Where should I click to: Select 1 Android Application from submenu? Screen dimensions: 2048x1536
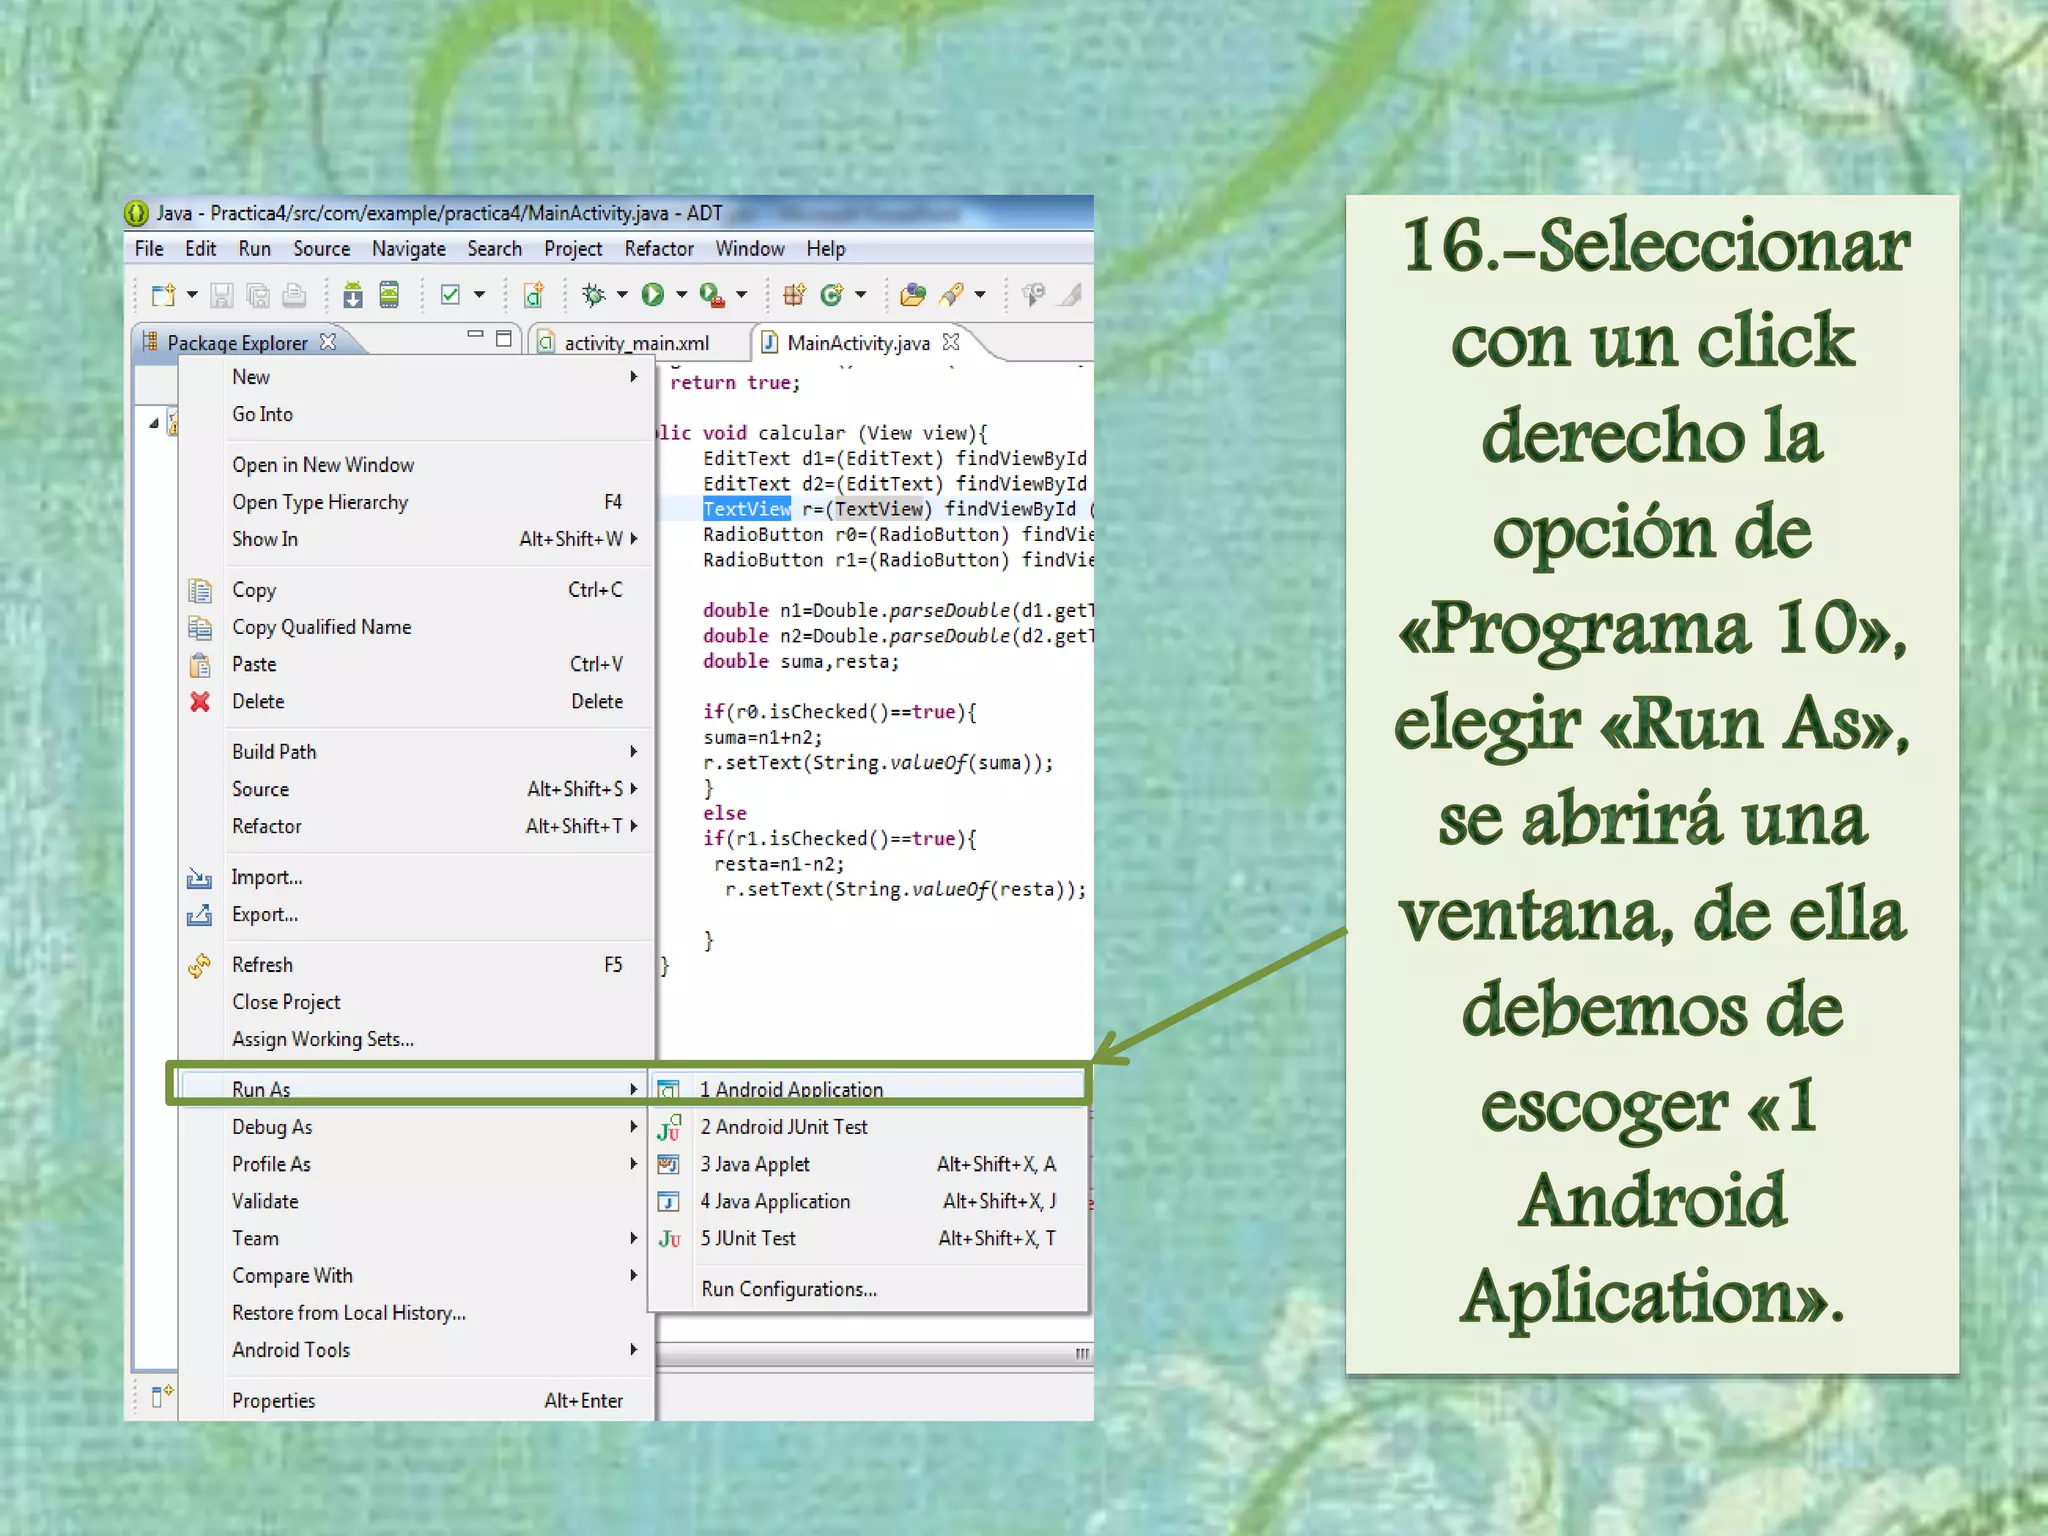[869, 1089]
